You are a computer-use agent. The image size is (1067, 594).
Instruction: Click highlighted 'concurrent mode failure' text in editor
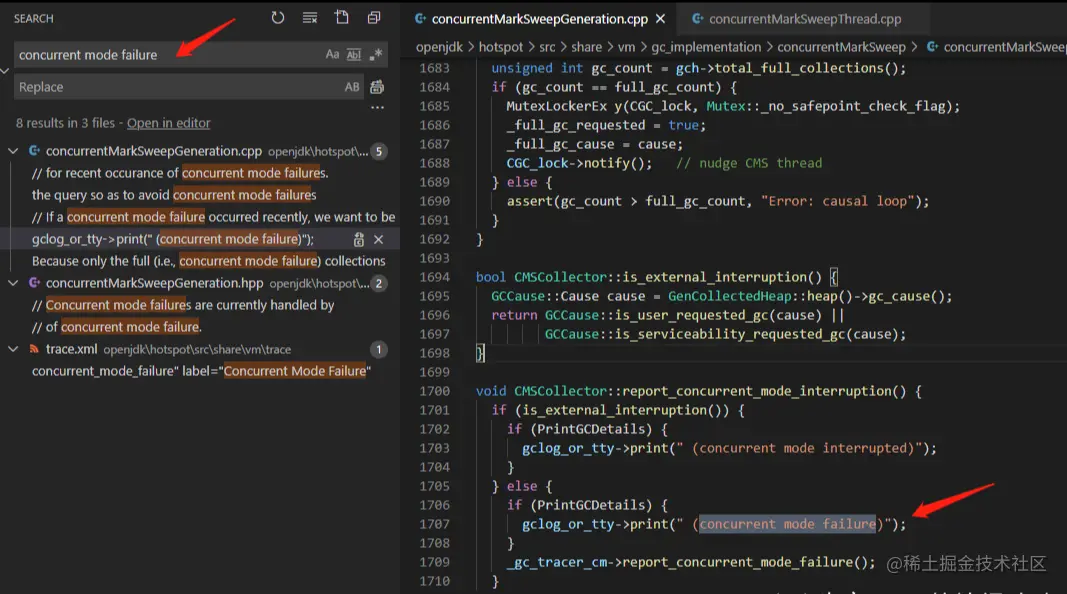tap(787, 524)
